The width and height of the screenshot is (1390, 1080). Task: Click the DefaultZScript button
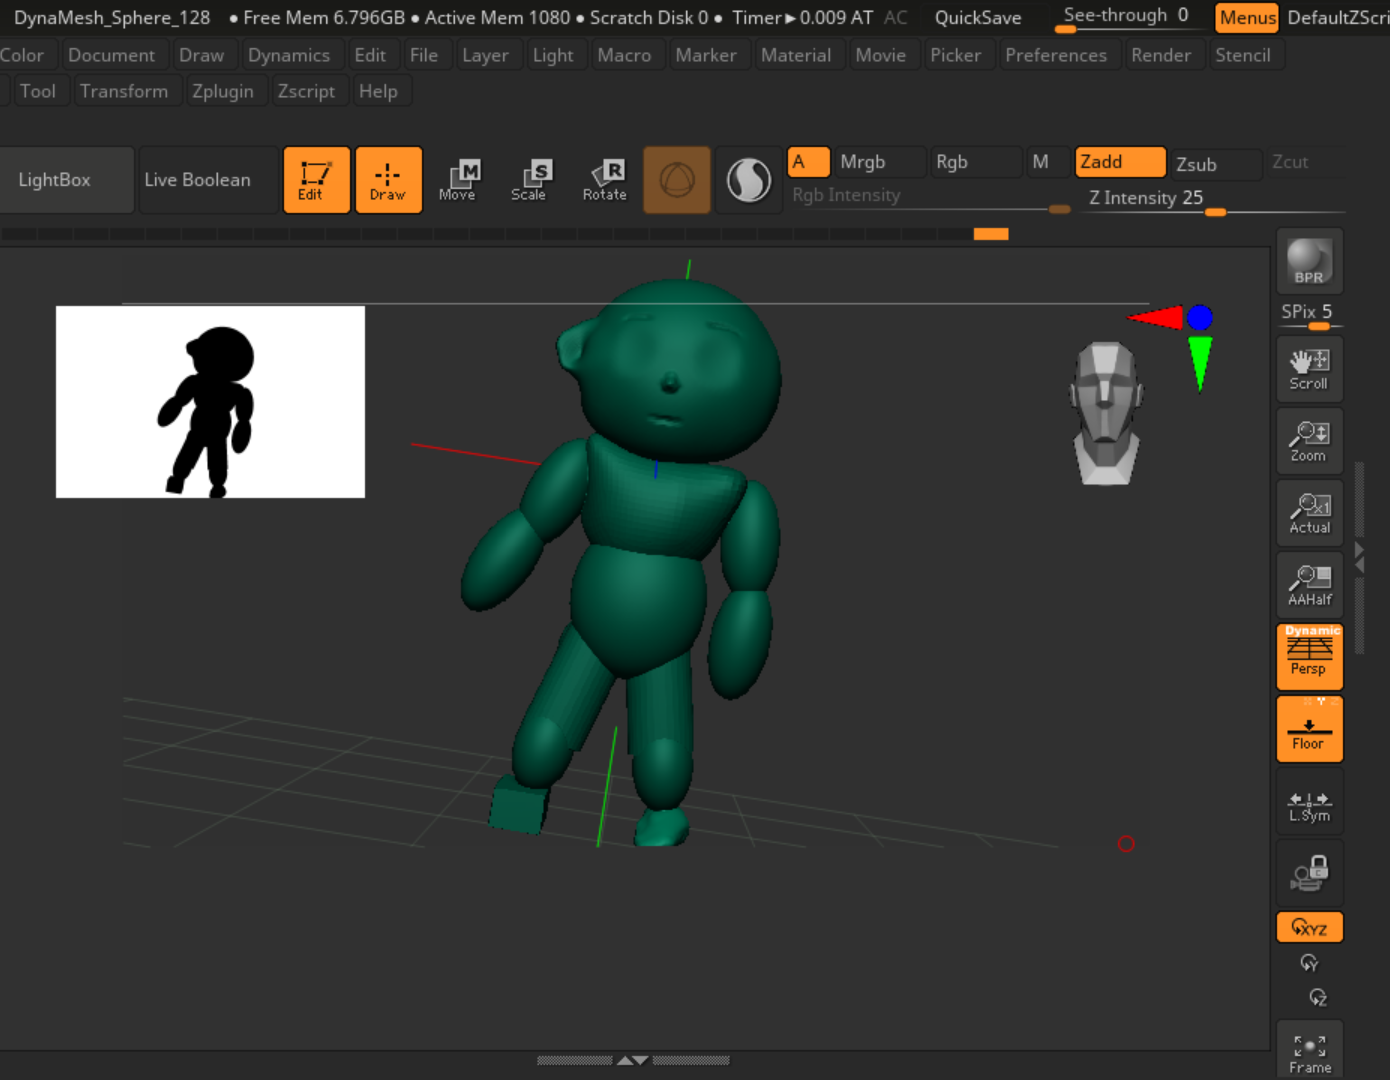coord(1337,17)
